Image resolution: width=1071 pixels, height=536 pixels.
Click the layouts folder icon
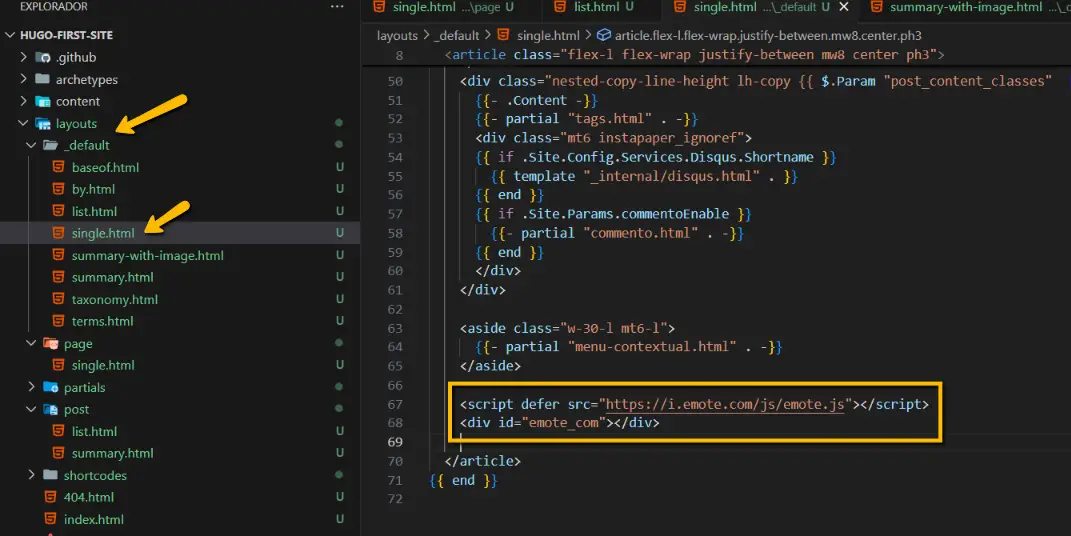[43, 124]
